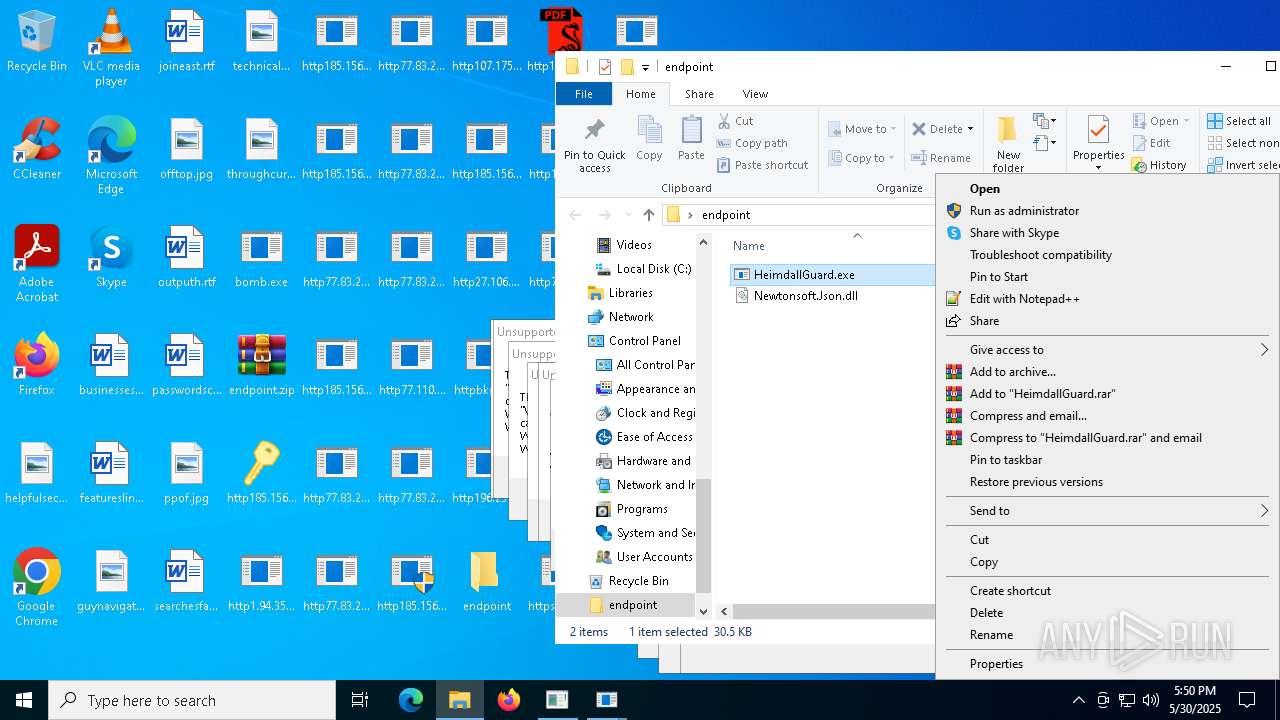Select the endpoint folder on desktop
Viewport: 1280px width, 720px height.
487,582
